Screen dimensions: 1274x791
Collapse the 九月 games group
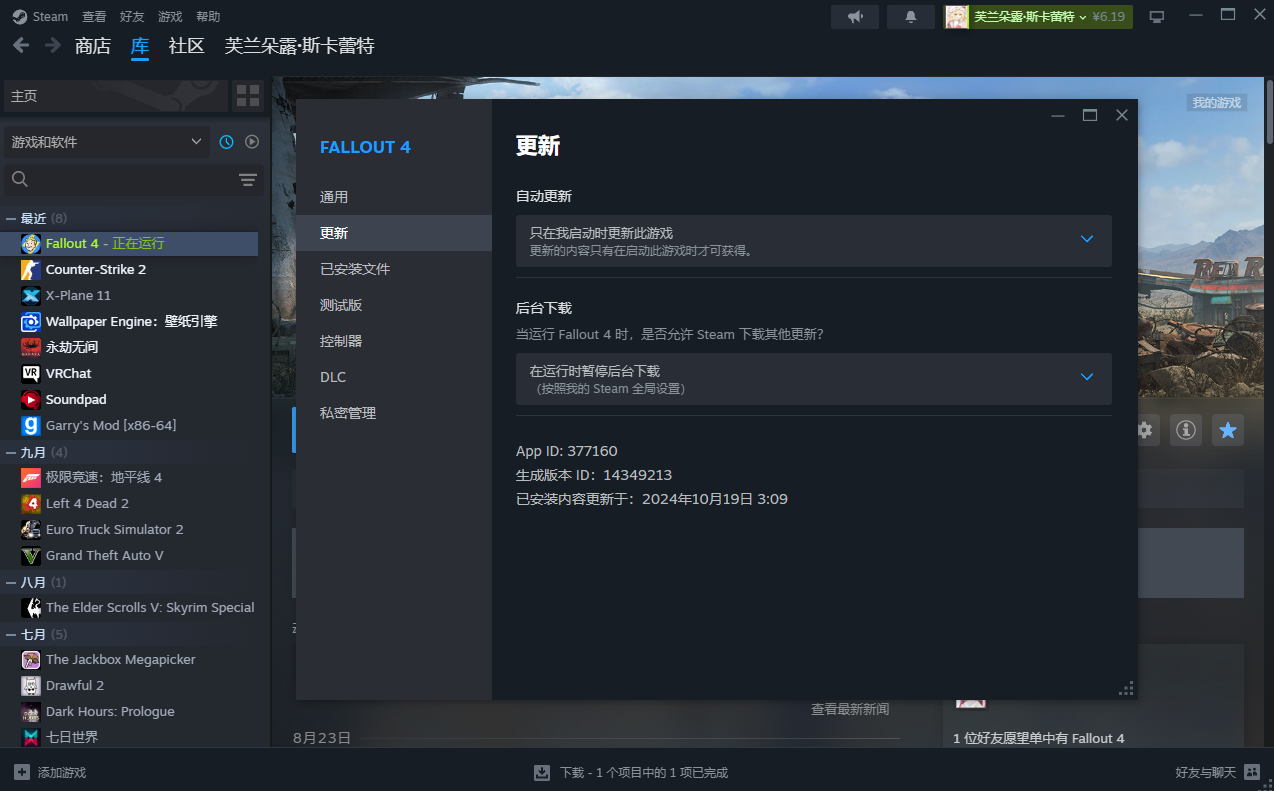(x=11, y=452)
